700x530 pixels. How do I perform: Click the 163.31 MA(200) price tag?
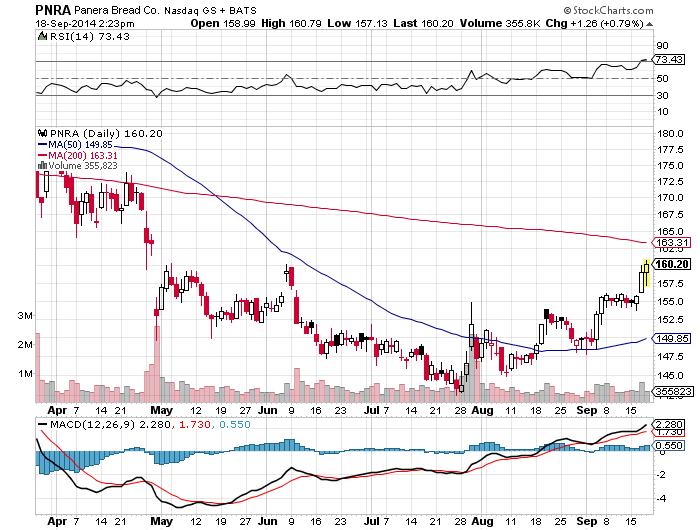pyautogui.click(x=672, y=242)
